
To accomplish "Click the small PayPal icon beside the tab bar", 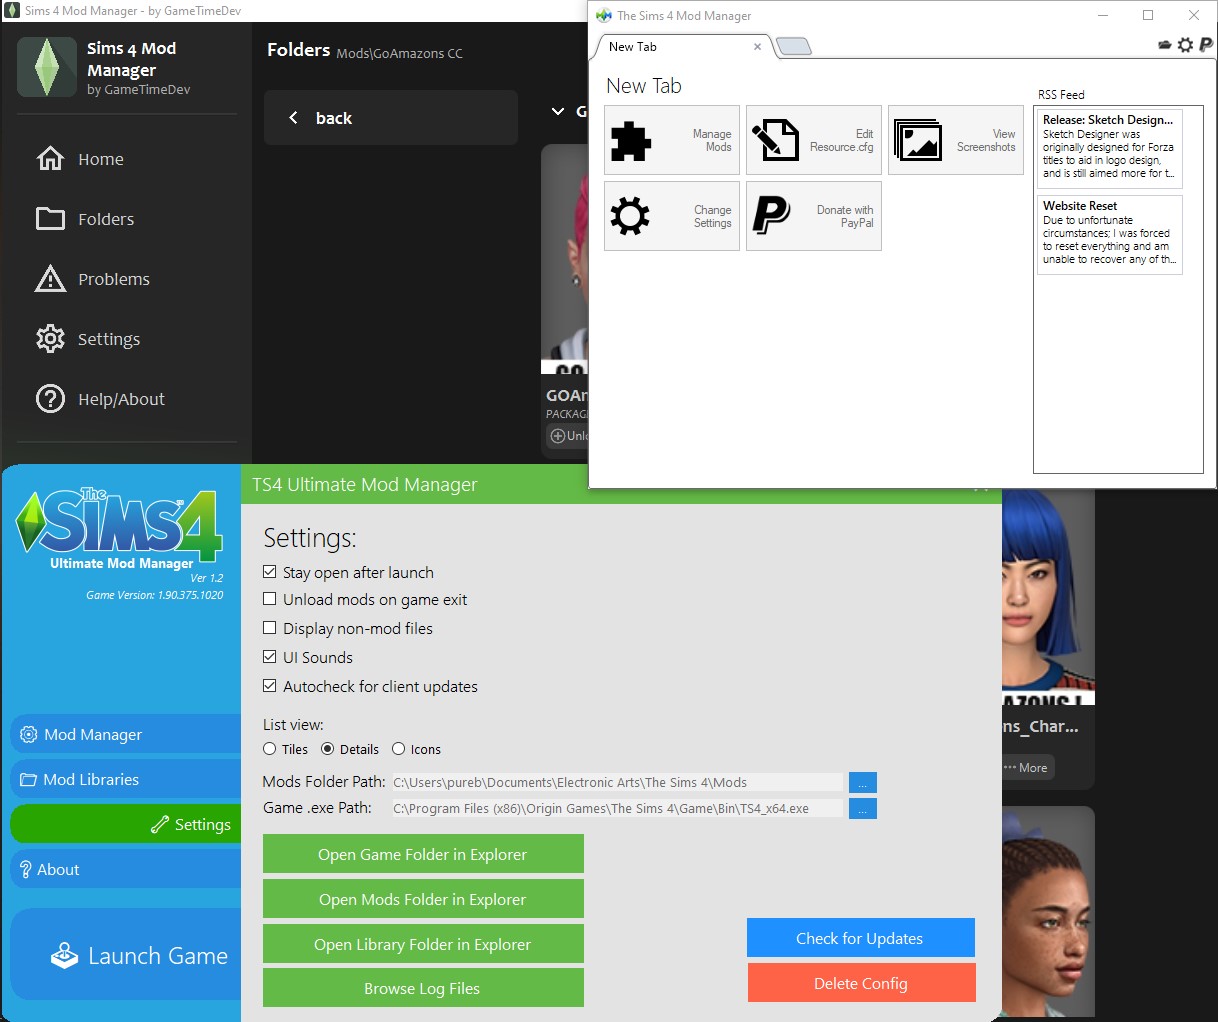I will [x=1205, y=45].
